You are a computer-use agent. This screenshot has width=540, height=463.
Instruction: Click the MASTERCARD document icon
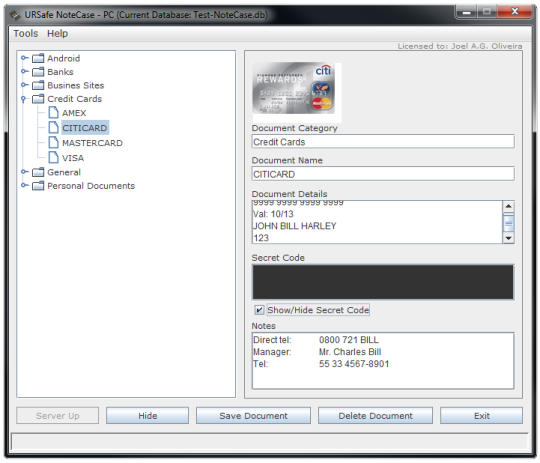point(53,142)
